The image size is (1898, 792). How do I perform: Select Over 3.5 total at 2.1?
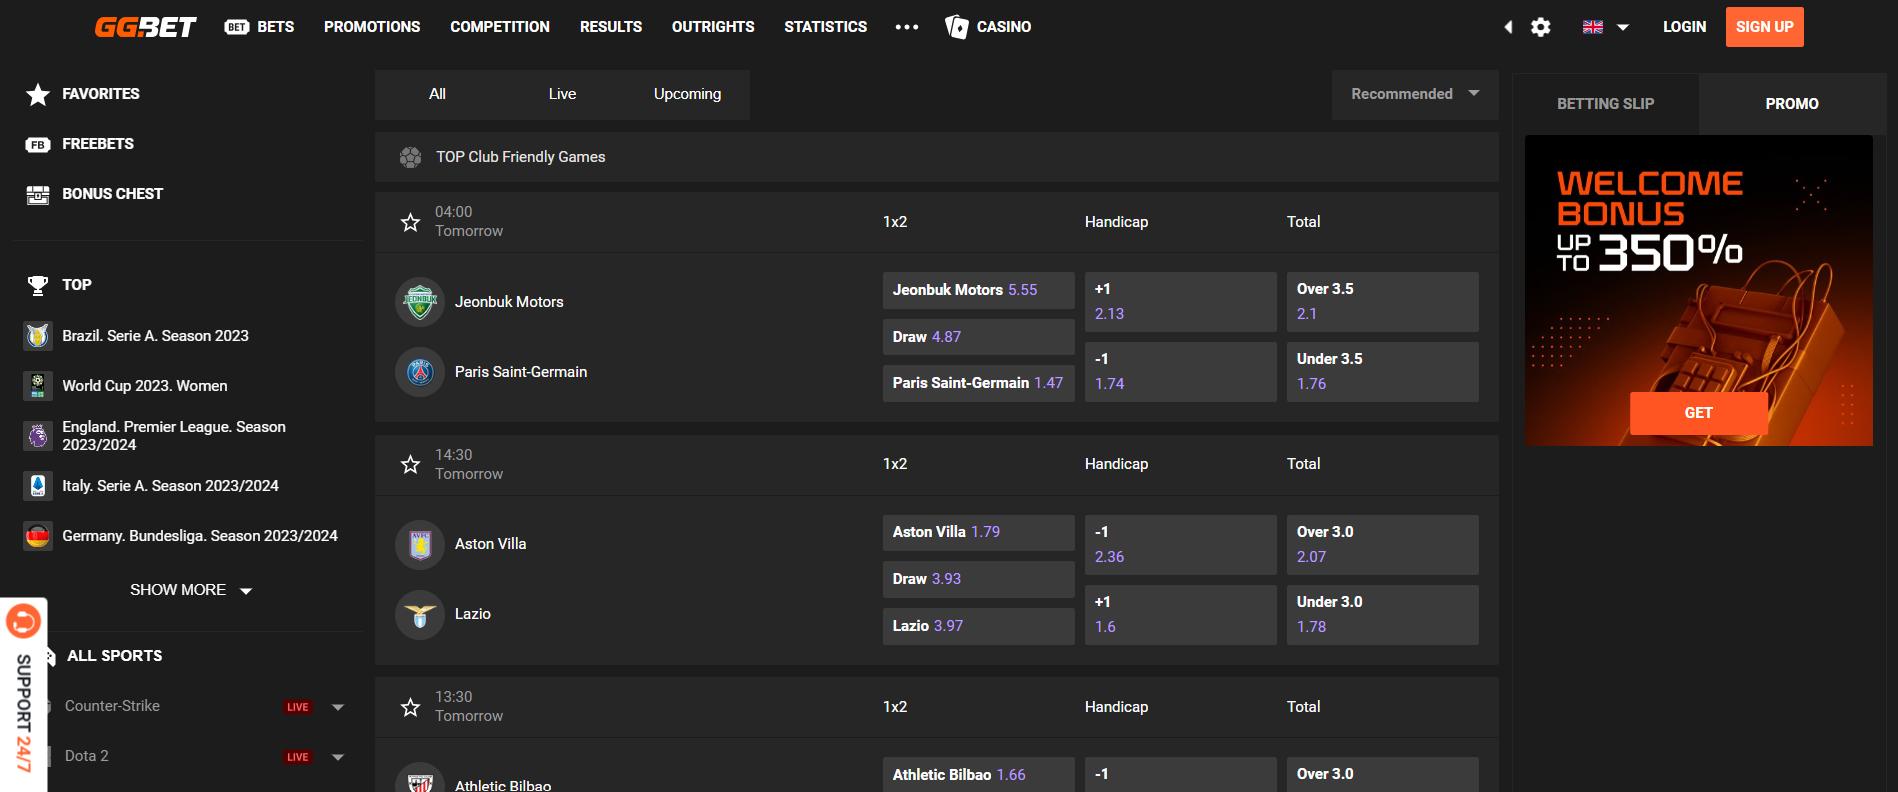pyautogui.click(x=1382, y=302)
